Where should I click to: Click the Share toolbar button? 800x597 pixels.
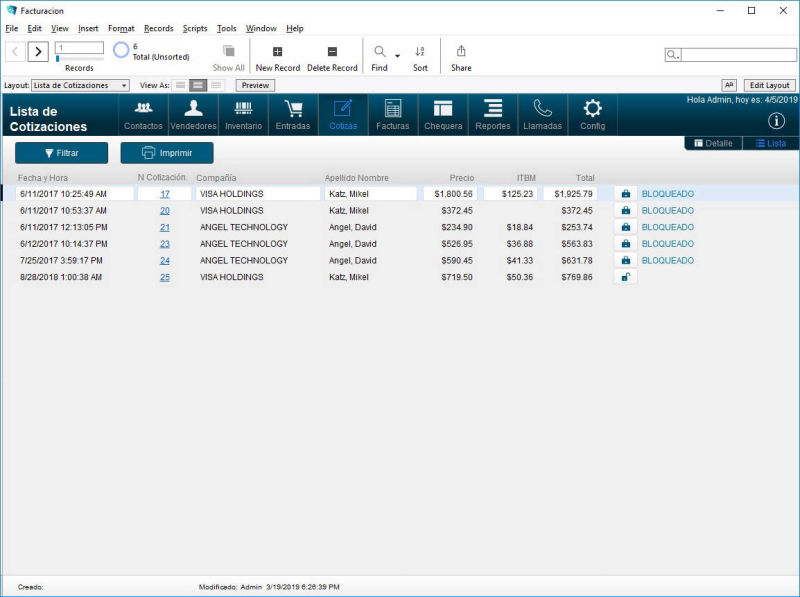point(461,58)
